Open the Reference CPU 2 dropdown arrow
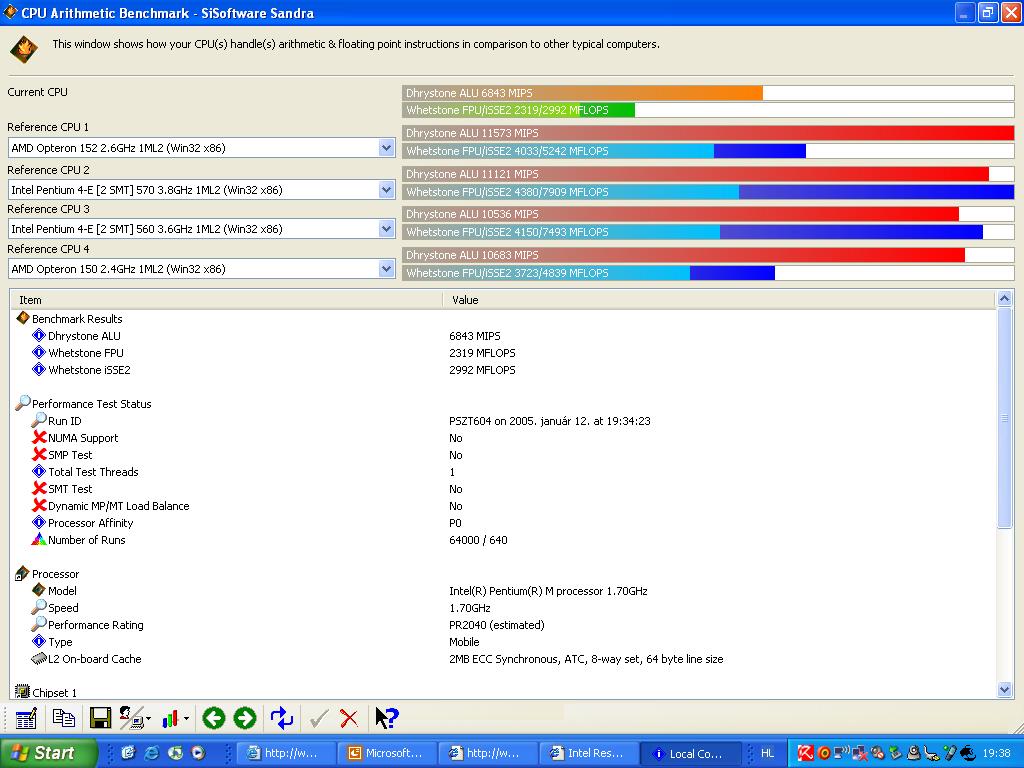This screenshot has height=768, width=1024. tap(387, 190)
